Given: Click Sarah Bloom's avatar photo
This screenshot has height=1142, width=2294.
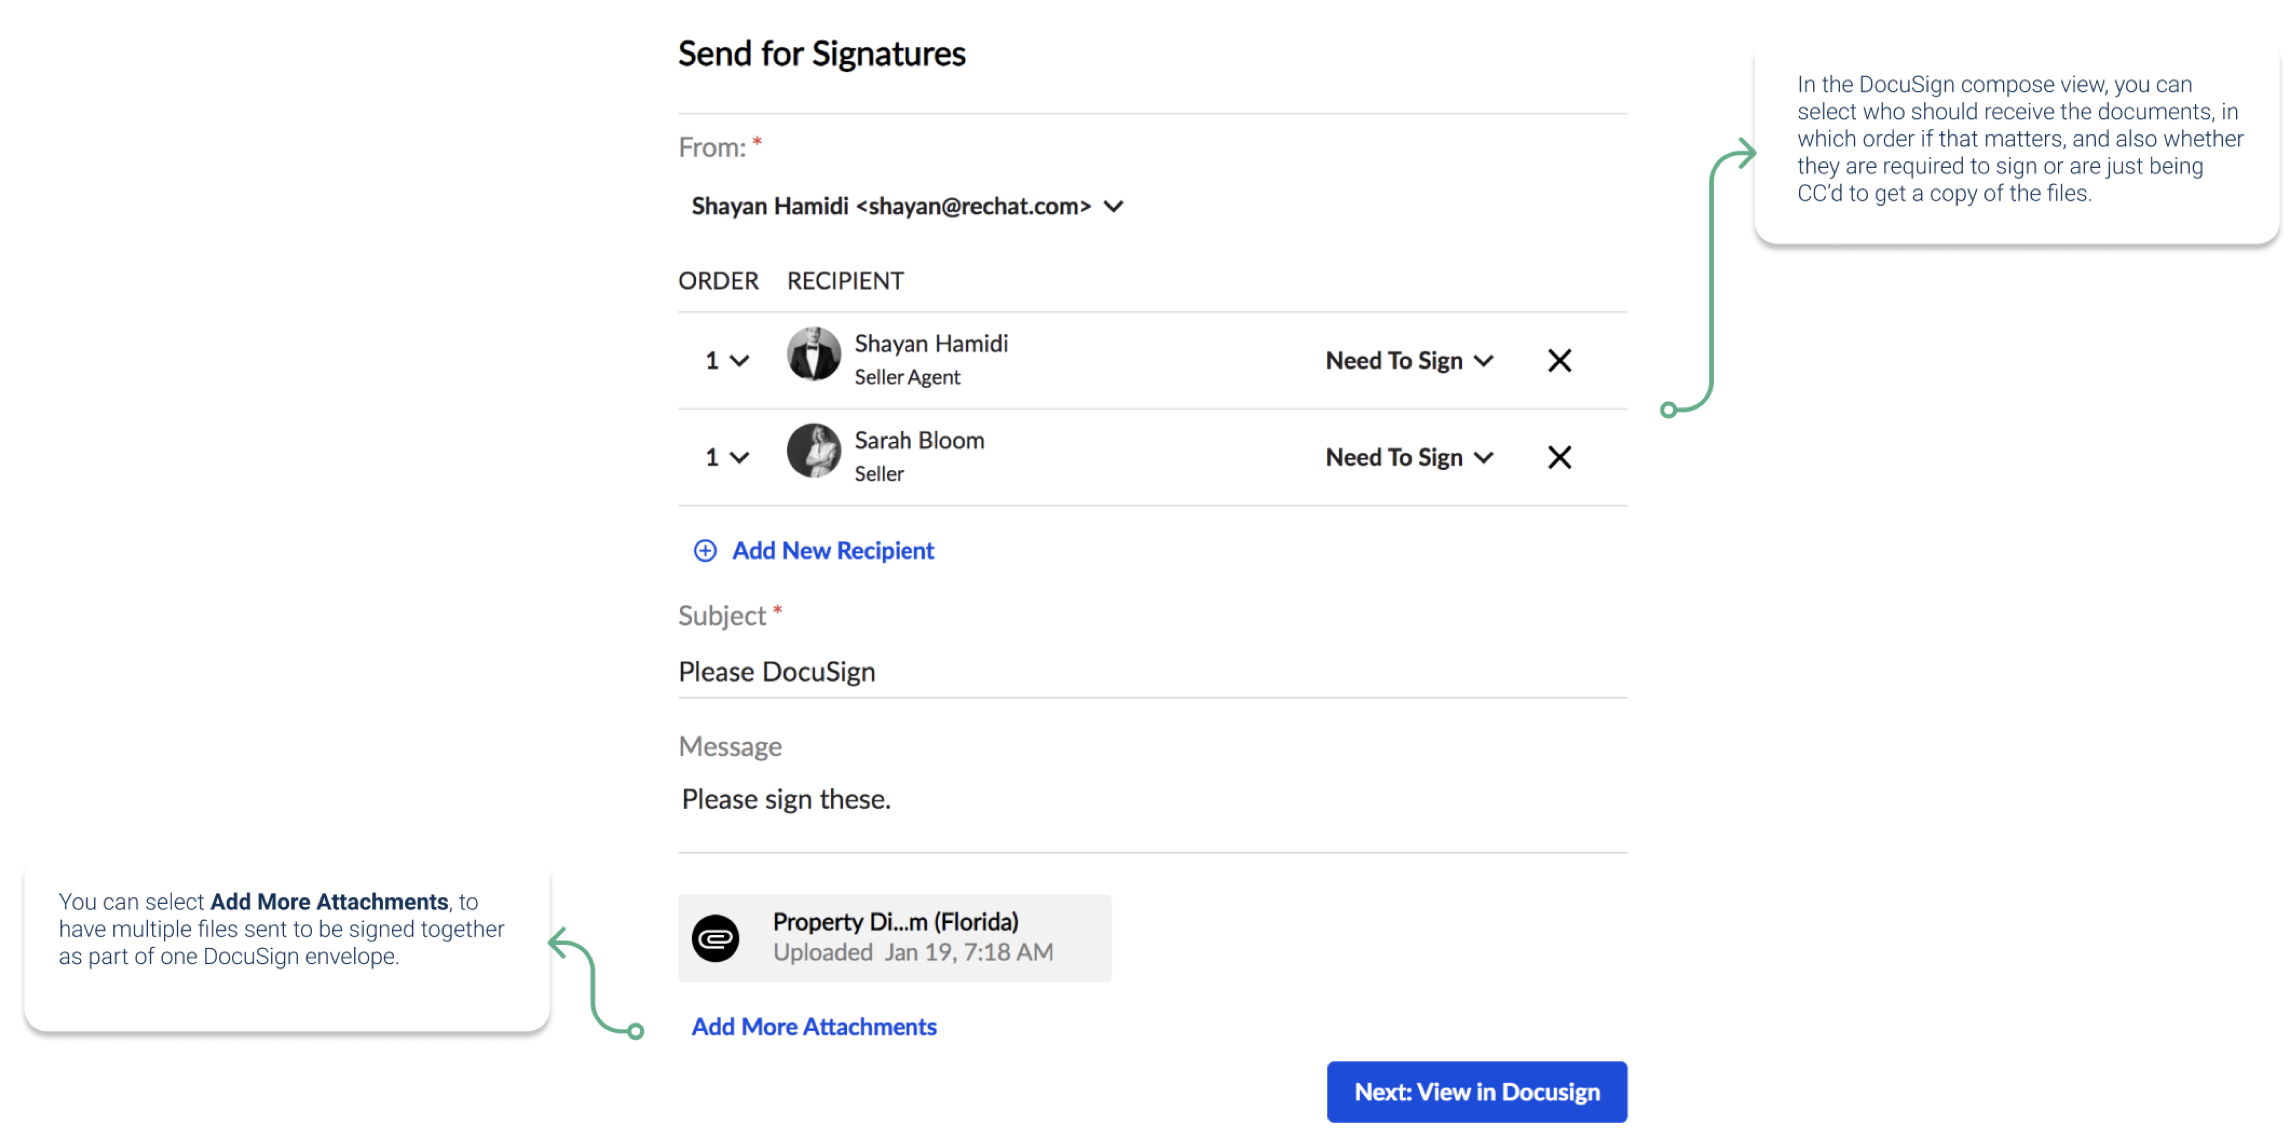Looking at the screenshot, I should (813, 450).
